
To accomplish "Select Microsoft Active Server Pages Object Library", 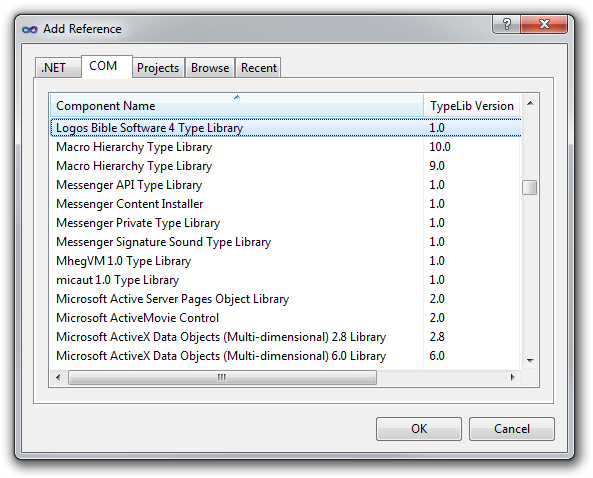I will [286, 299].
